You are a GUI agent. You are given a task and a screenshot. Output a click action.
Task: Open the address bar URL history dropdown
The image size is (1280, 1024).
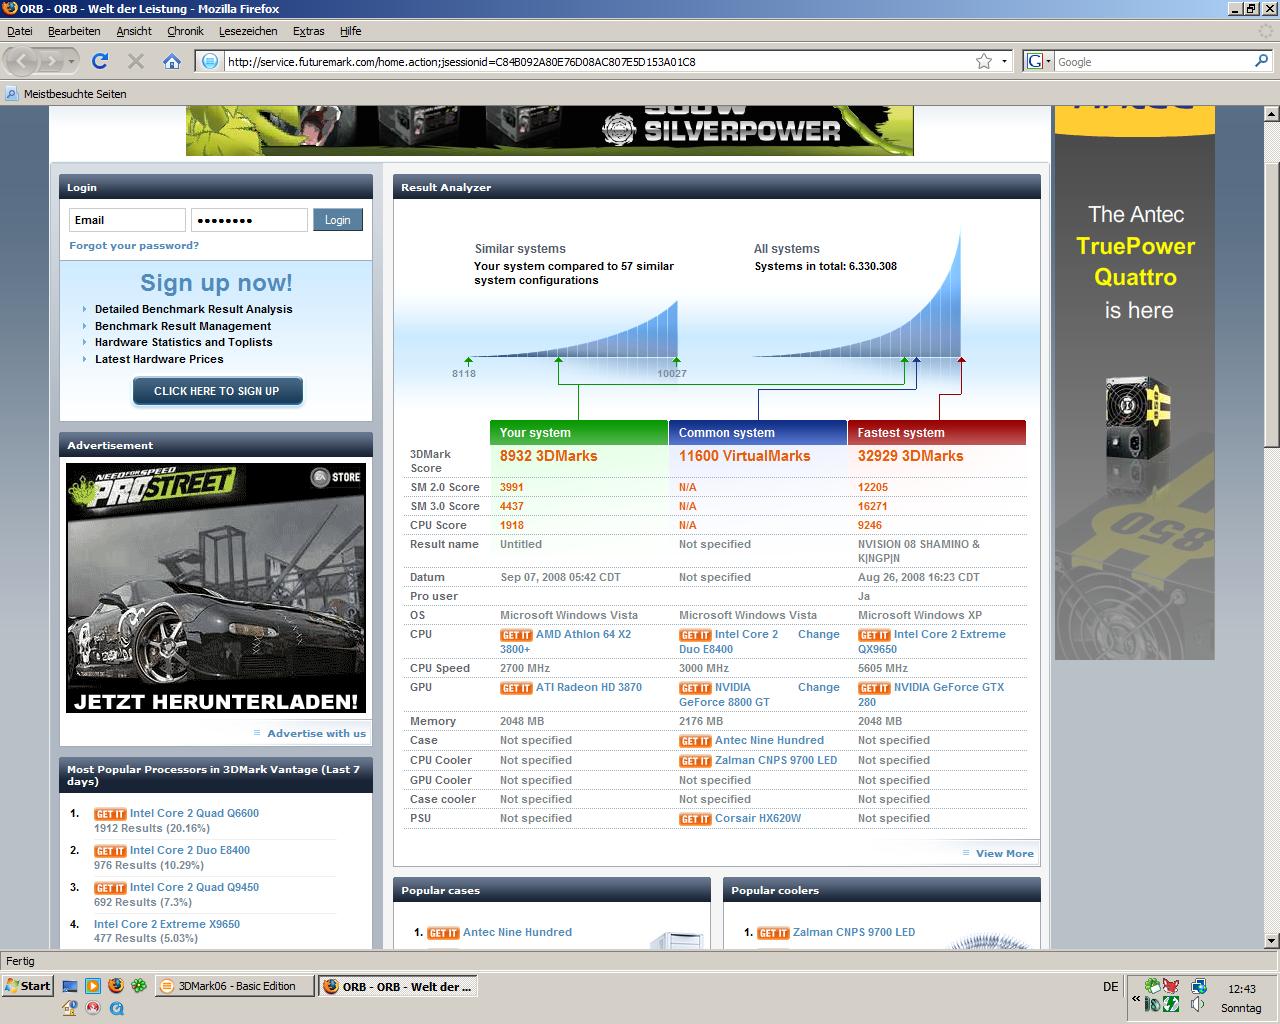[x=1005, y=61]
